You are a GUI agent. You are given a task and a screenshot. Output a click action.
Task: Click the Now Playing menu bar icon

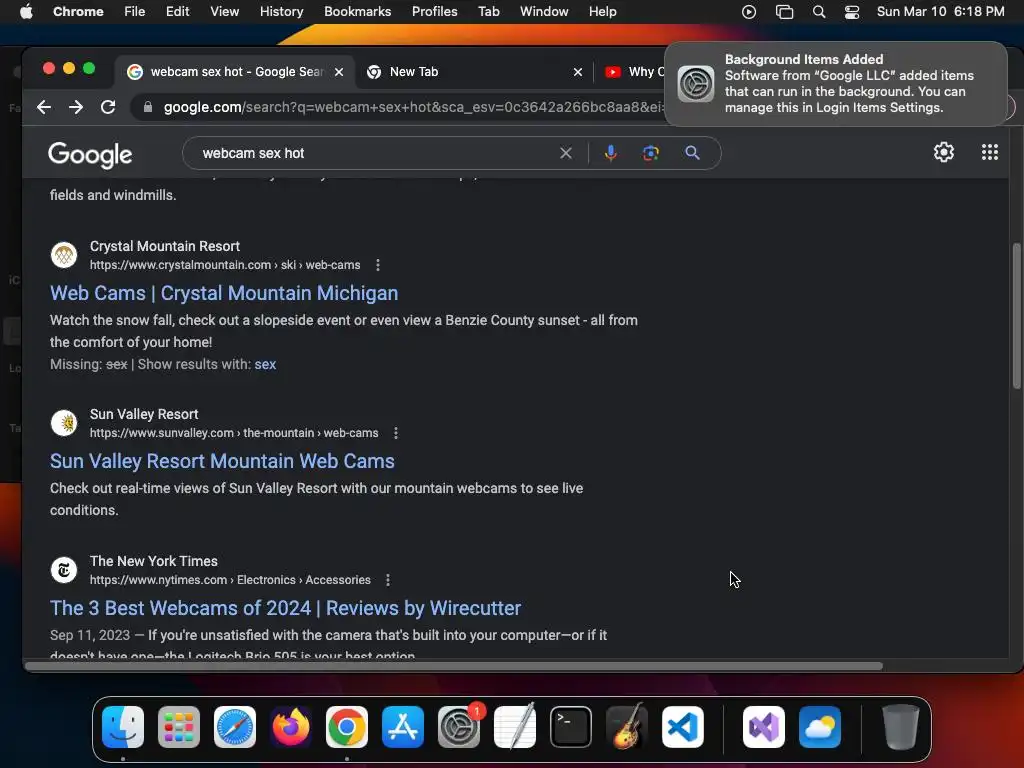click(749, 12)
